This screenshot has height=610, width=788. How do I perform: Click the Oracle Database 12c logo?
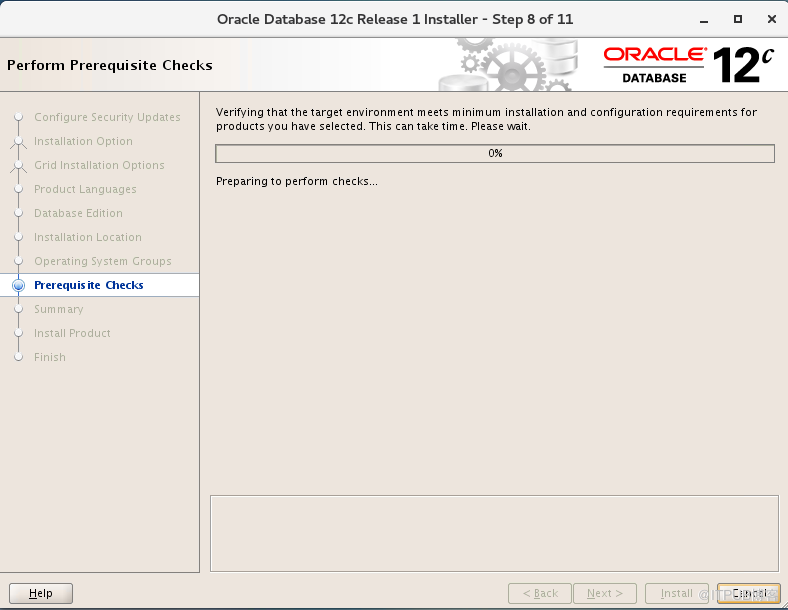point(688,65)
